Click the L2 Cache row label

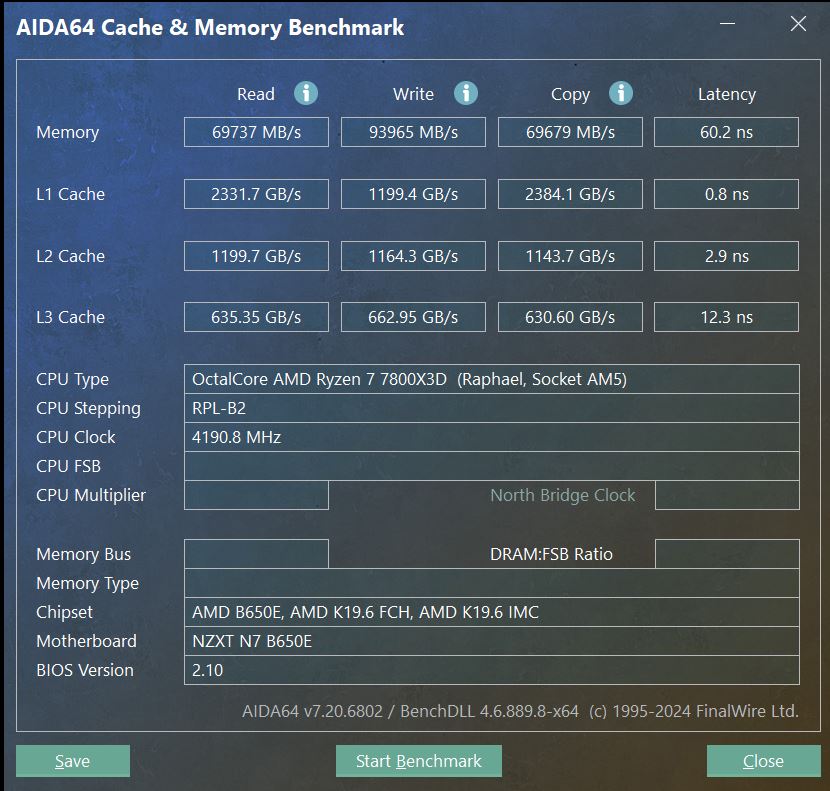(x=70, y=256)
